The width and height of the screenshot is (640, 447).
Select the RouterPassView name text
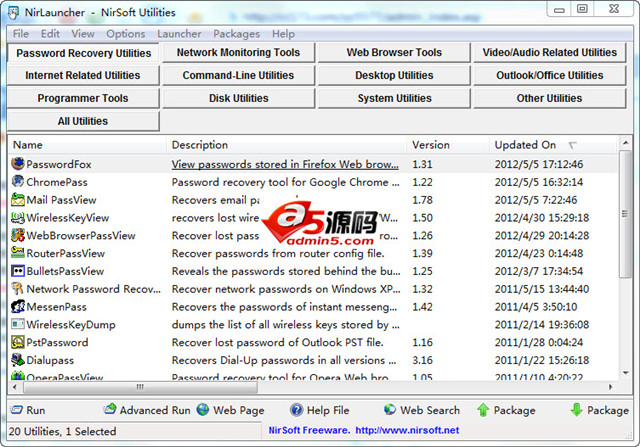coord(65,254)
